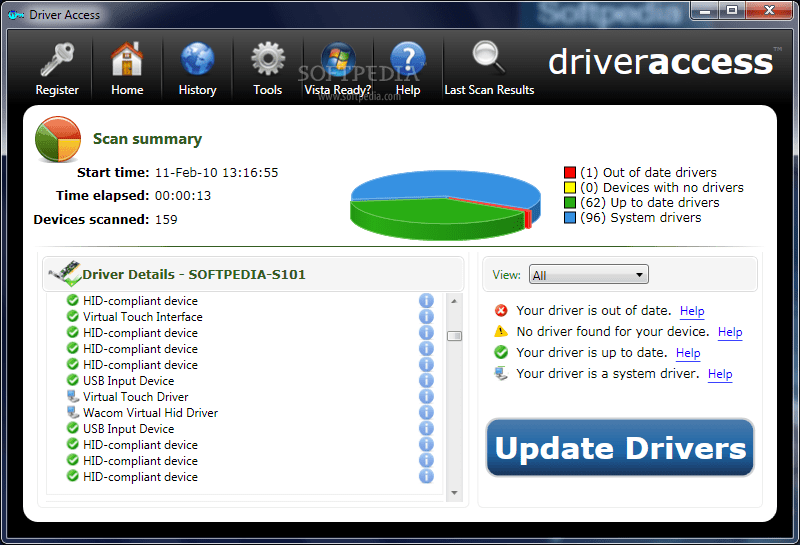Click the Register menu label
Image resolution: width=800 pixels, height=545 pixels.
pyautogui.click(x=57, y=90)
